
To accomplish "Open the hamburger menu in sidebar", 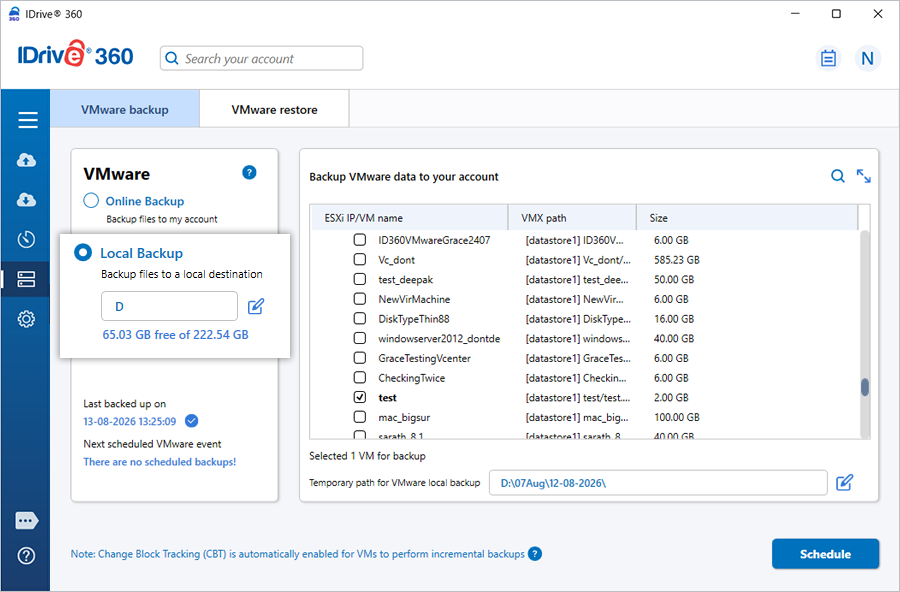I will (x=28, y=120).
